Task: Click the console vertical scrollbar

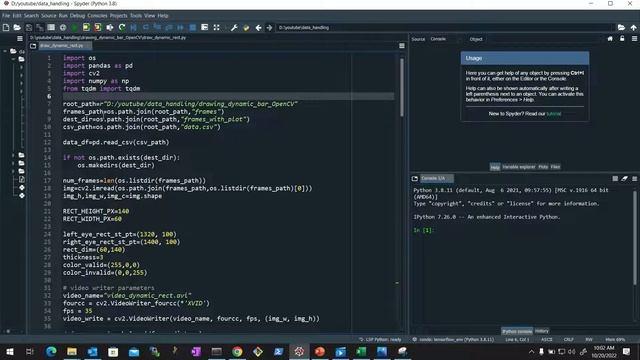Action: tap(635, 237)
